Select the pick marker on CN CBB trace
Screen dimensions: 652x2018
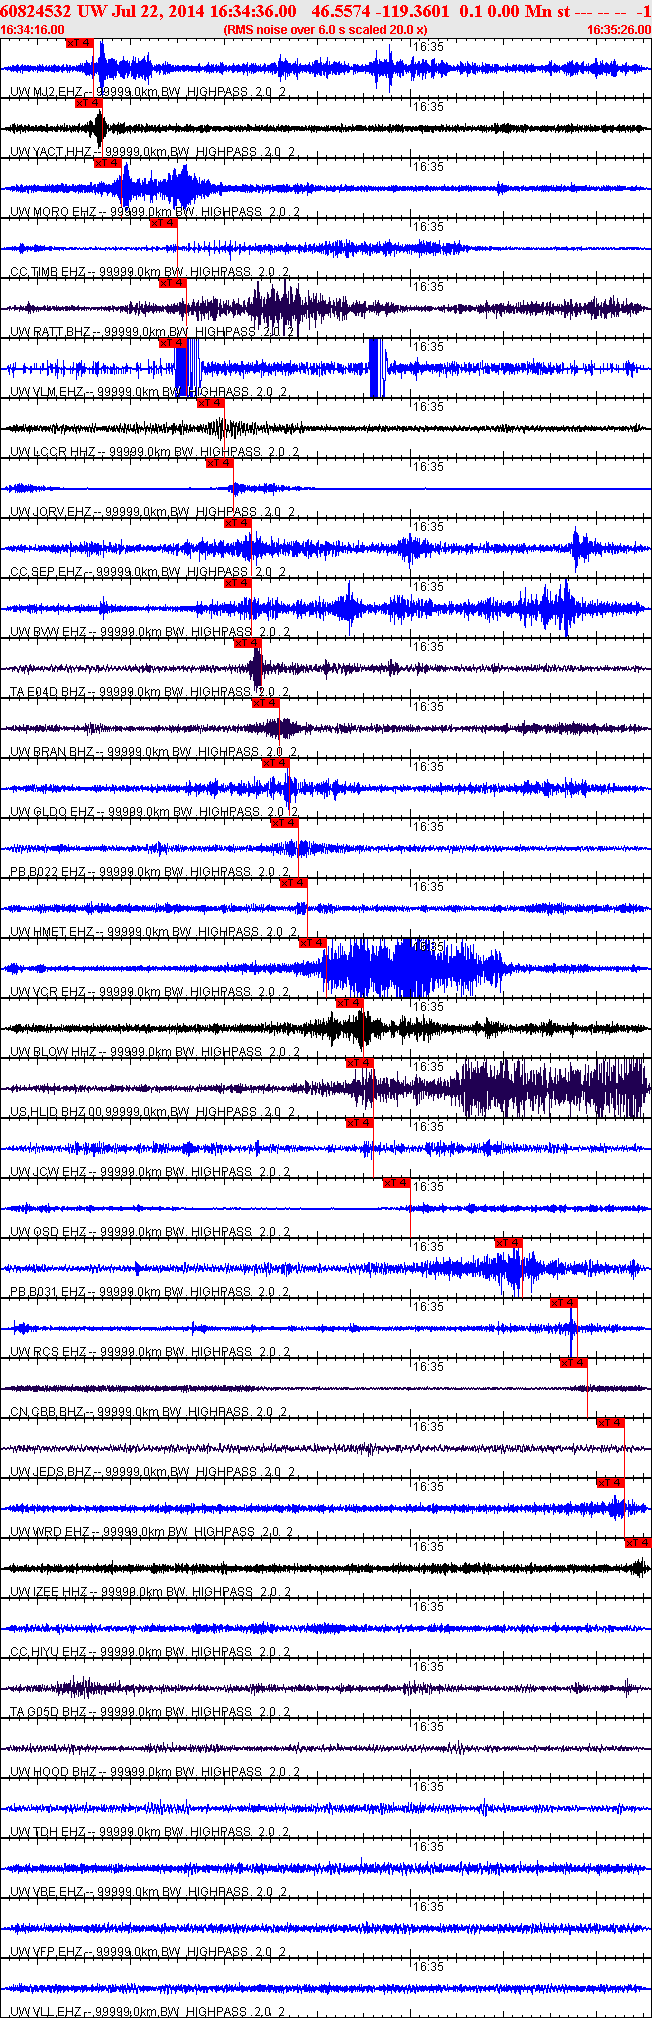[x=574, y=1363]
